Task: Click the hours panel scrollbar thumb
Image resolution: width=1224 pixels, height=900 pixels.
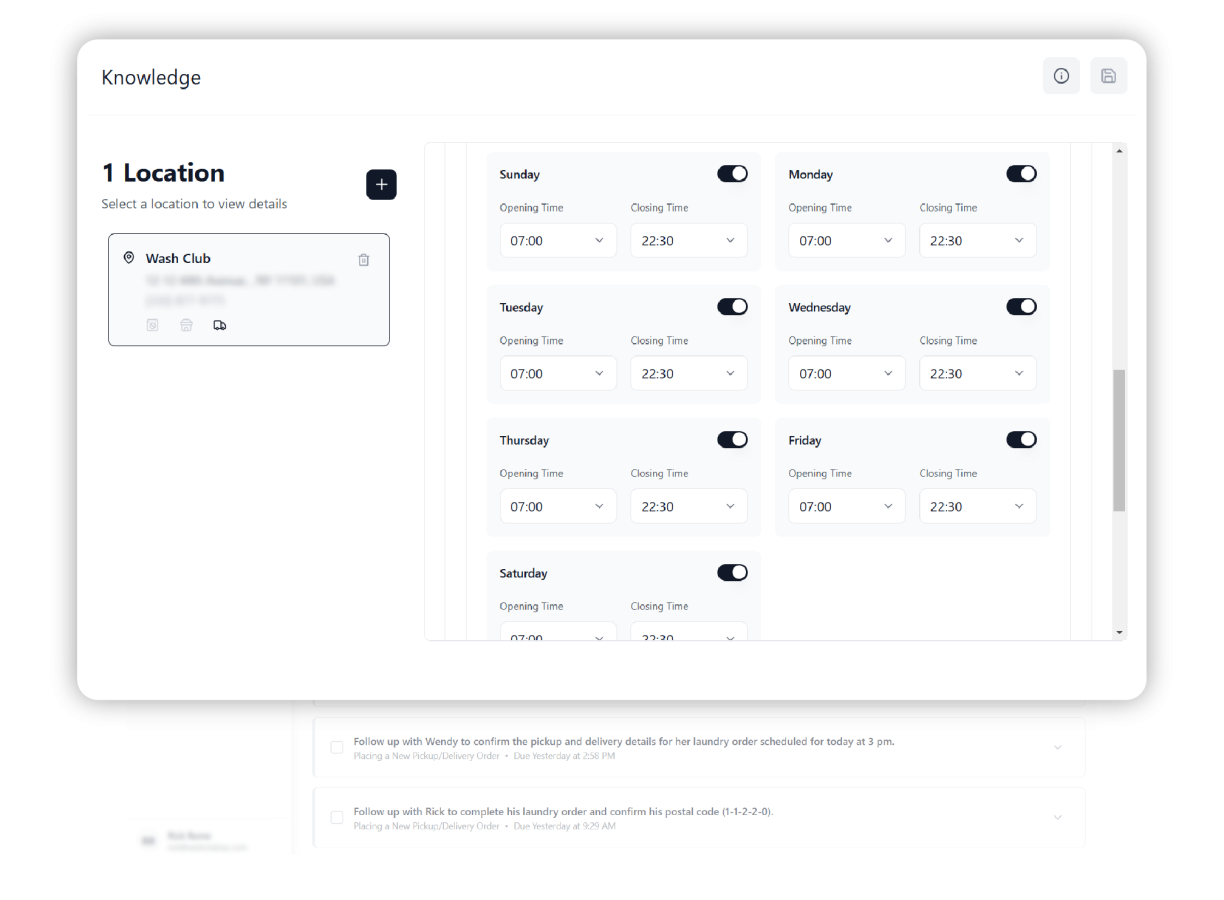Action: click(1119, 441)
